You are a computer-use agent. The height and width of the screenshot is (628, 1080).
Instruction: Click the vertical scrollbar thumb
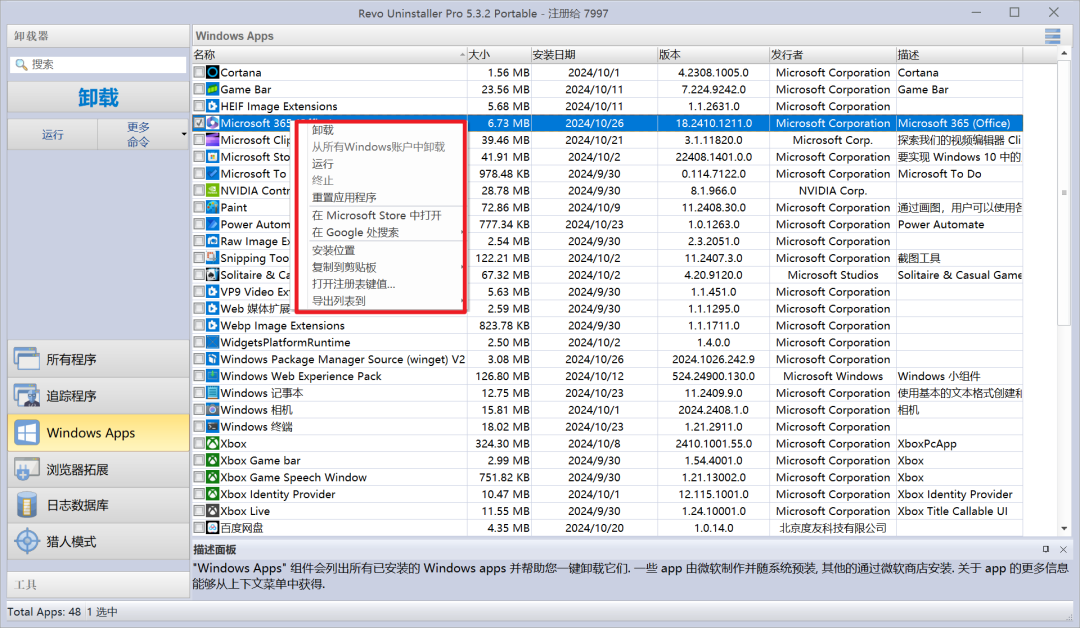(x=1064, y=193)
